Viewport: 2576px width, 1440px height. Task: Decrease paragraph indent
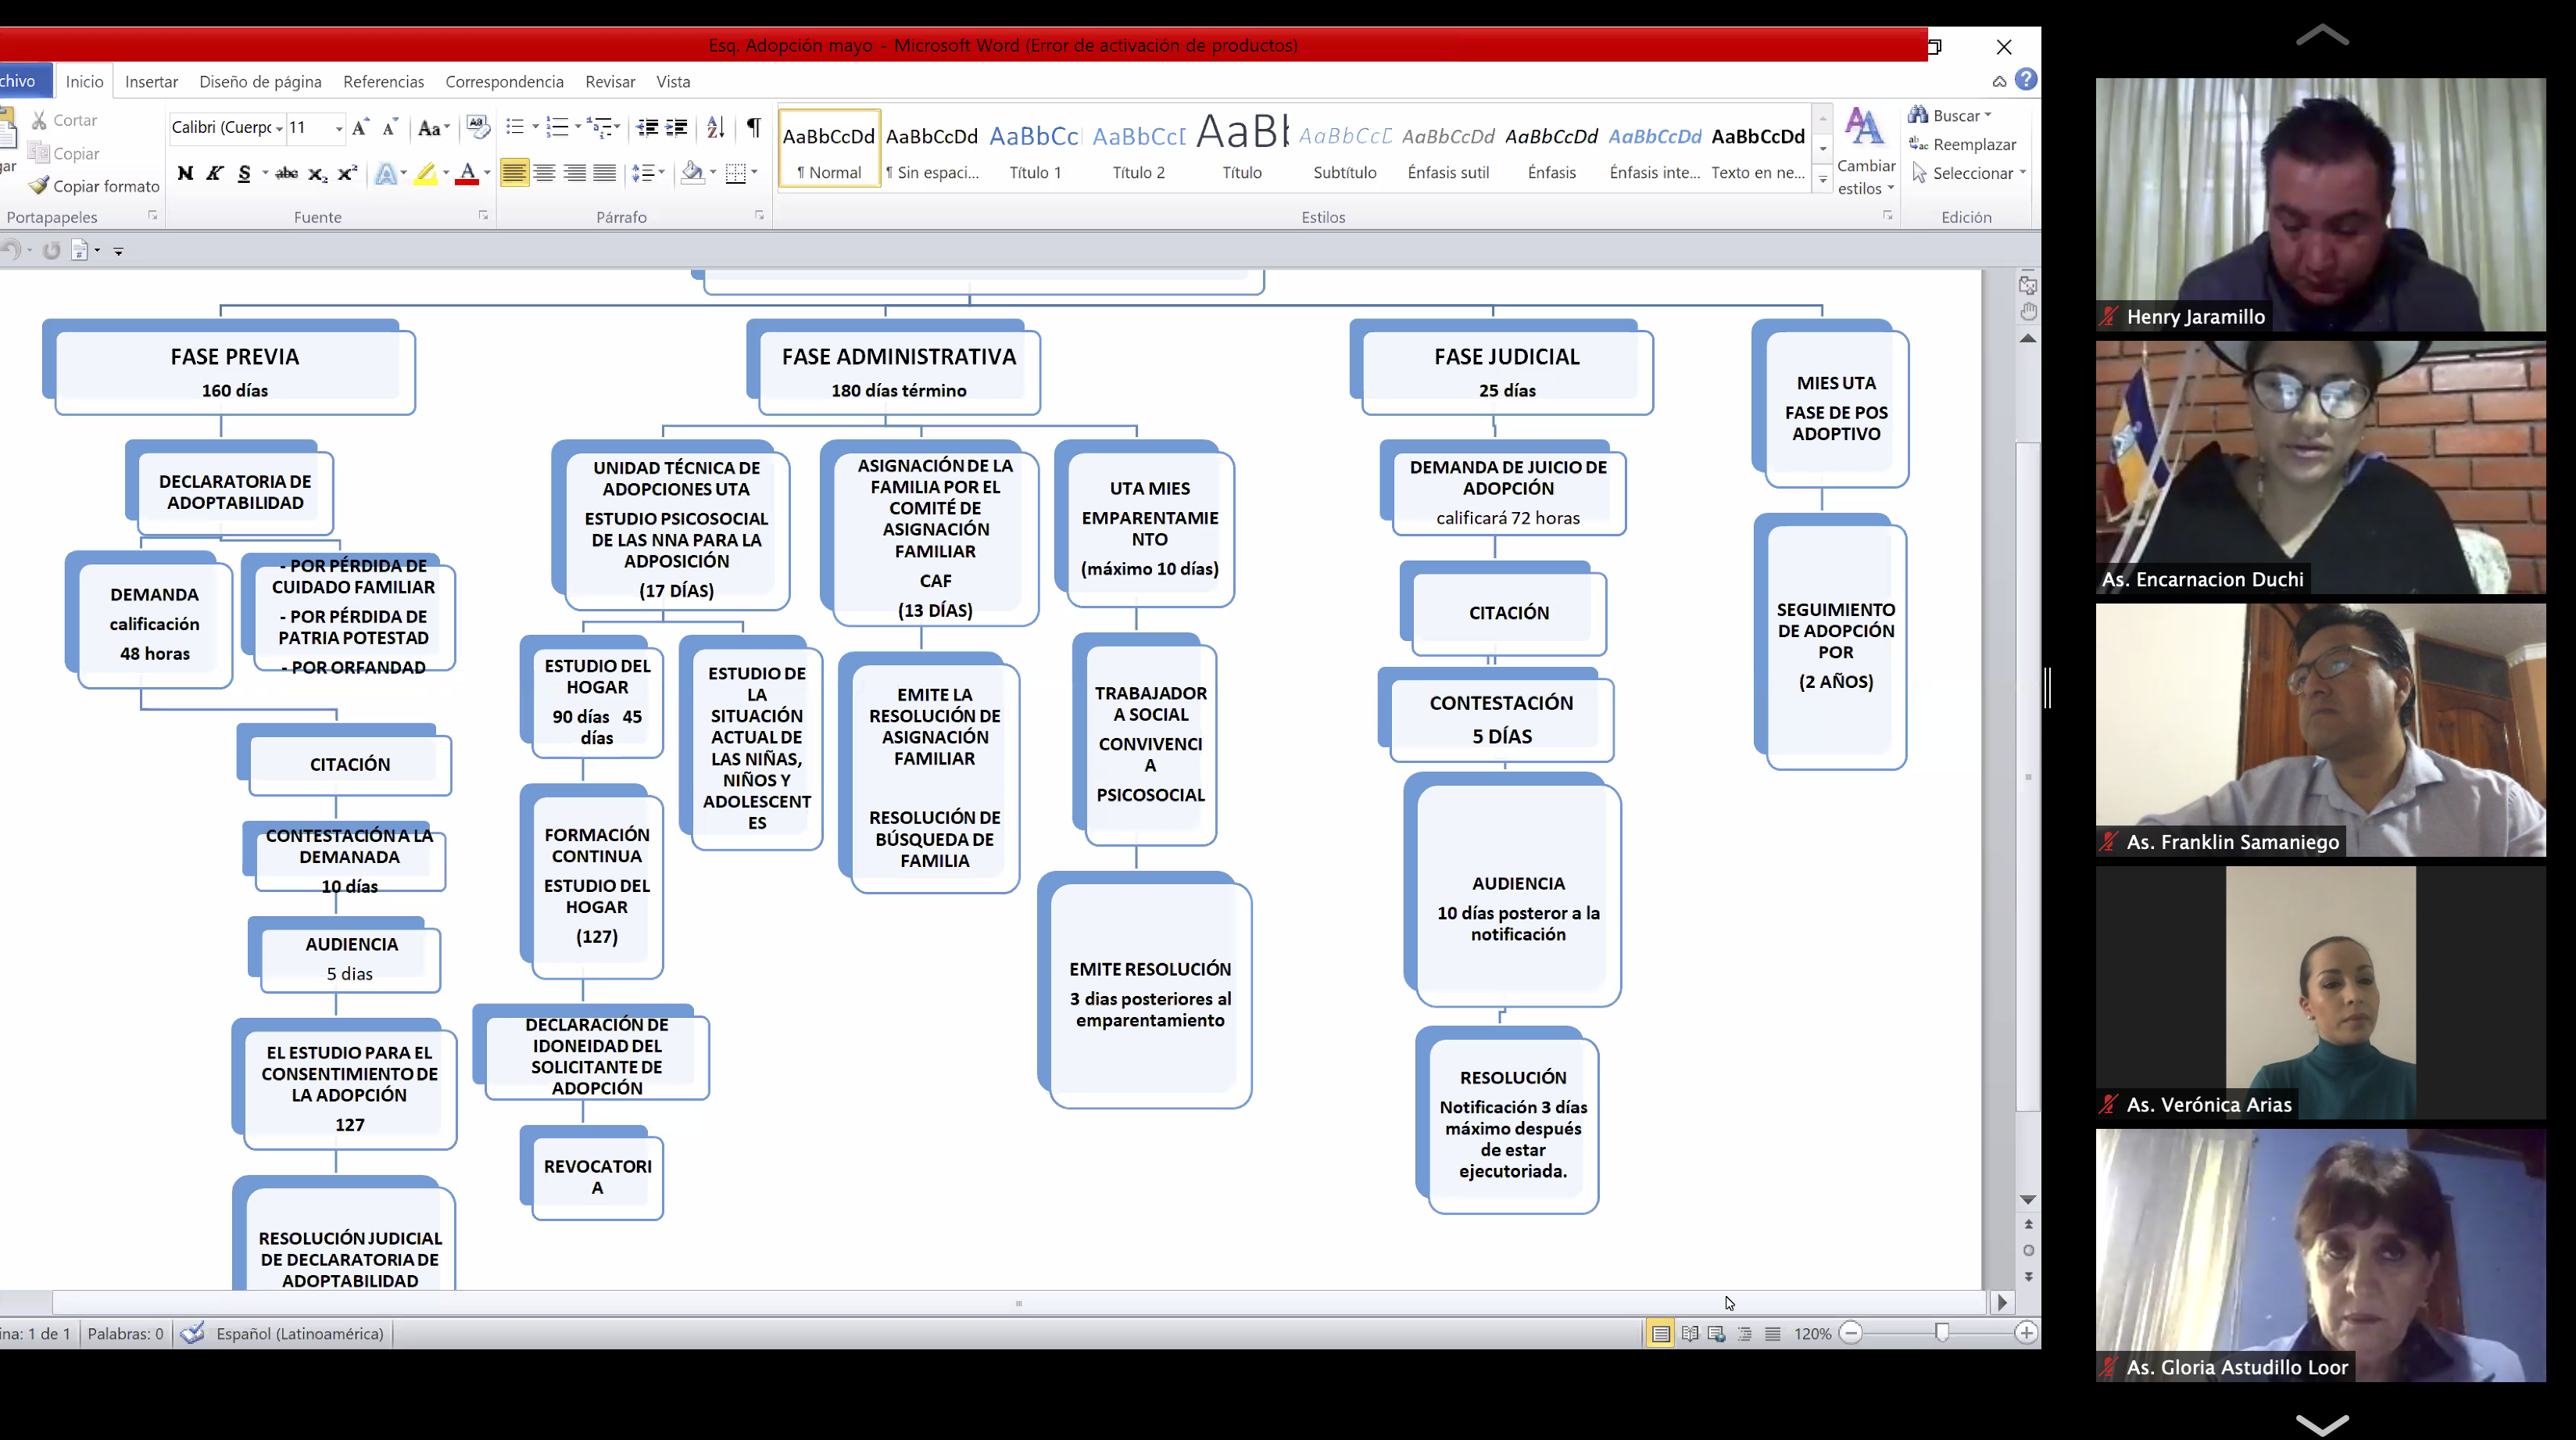(x=647, y=127)
